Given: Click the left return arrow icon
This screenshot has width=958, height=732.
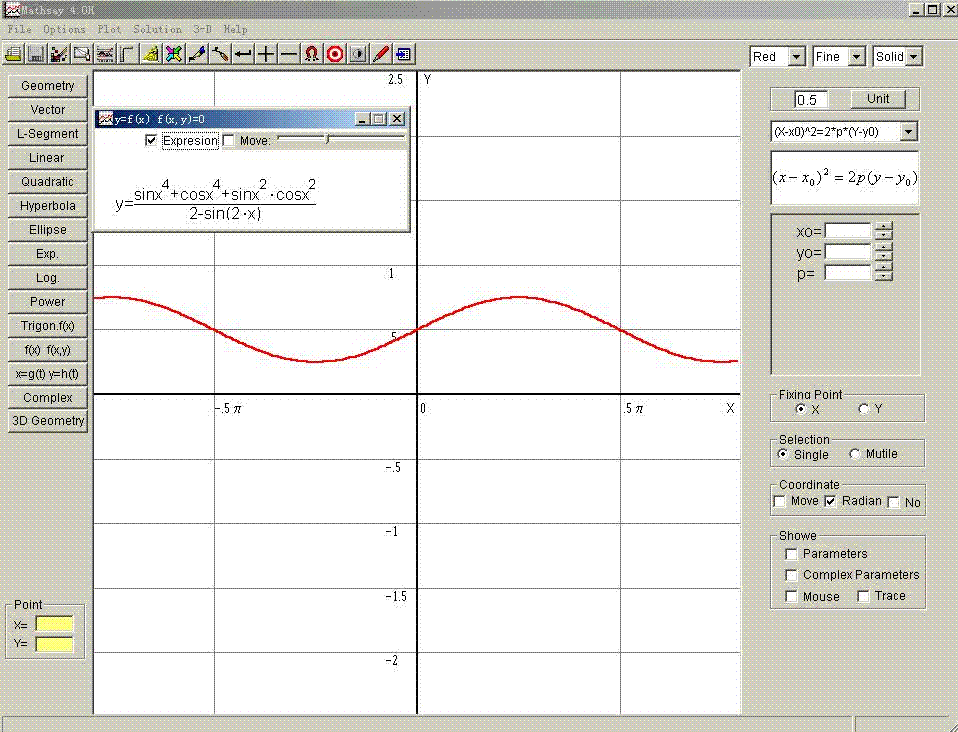Looking at the screenshot, I should point(243,54).
